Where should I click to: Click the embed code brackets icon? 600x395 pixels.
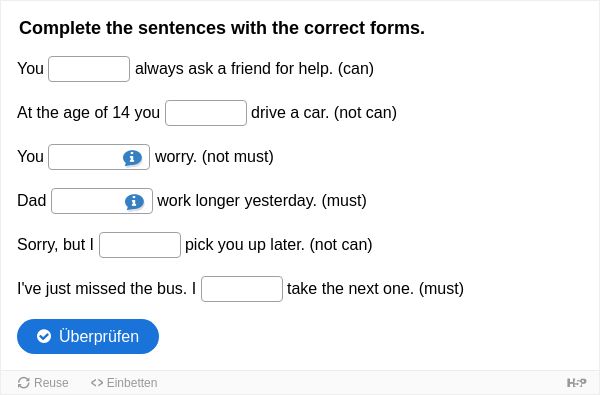coord(97,382)
